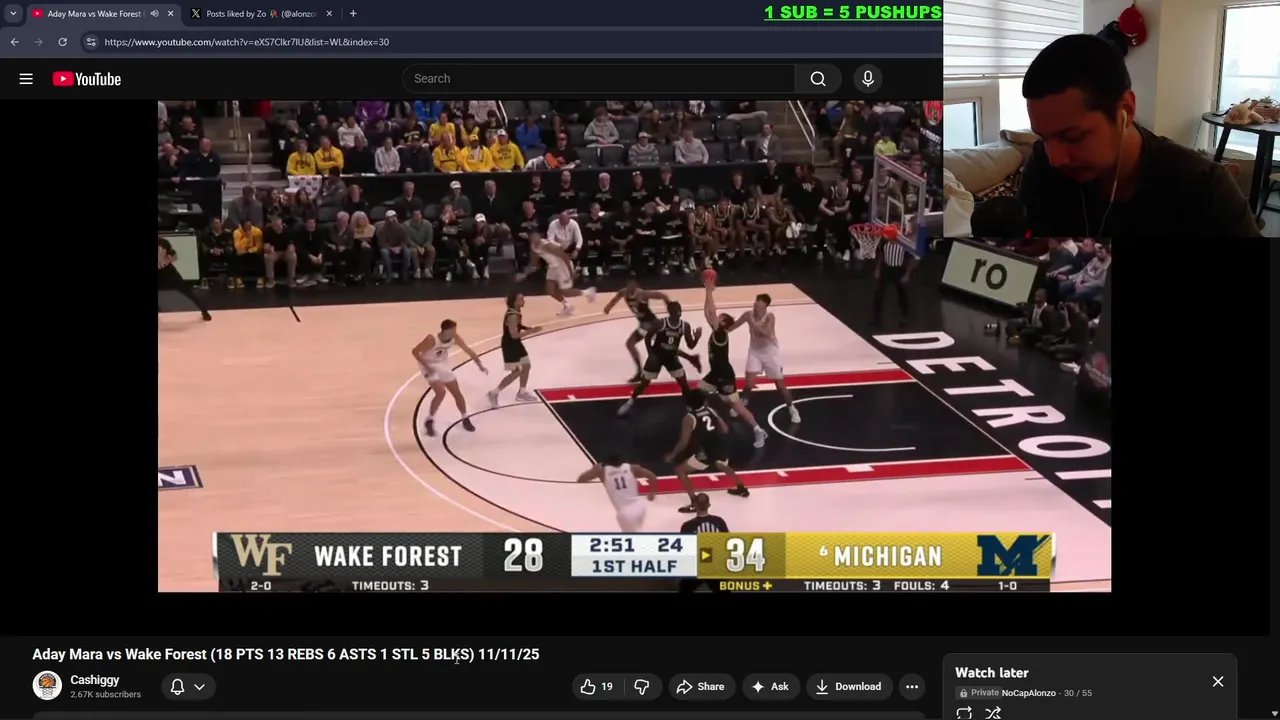Open NoCapAlonzo playlist owner link
The height and width of the screenshot is (720, 1280).
pos(1028,693)
